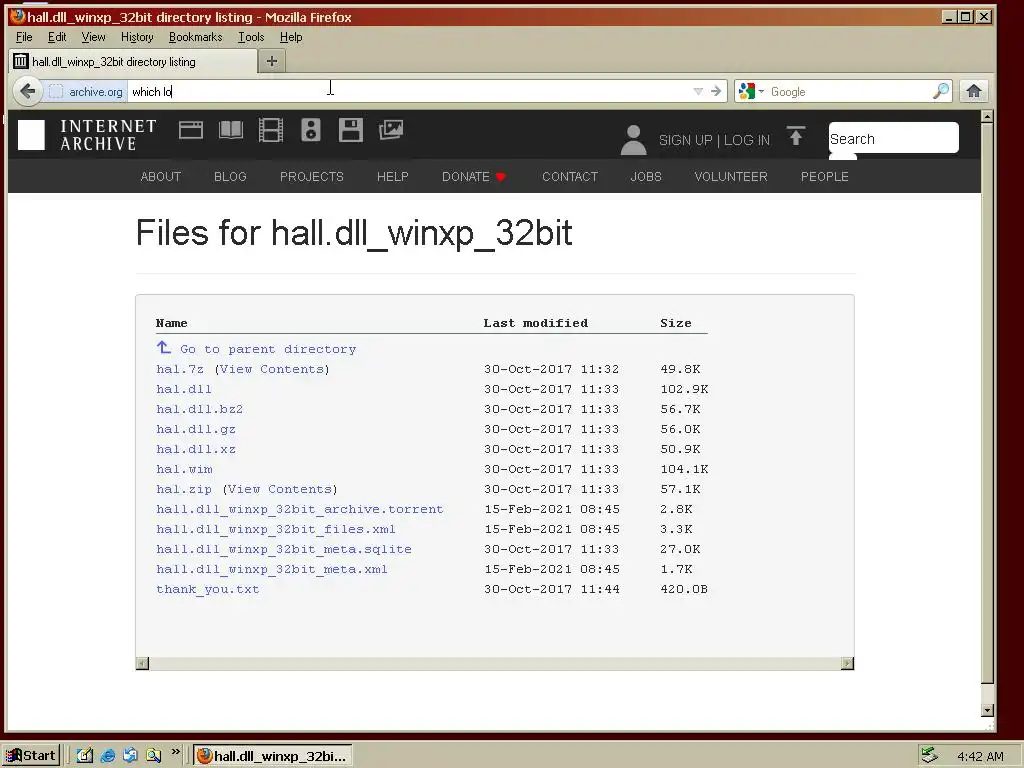Open hall.dll_winxp_32bit_files.xml
The width and height of the screenshot is (1024, 768).
point(276,529)
